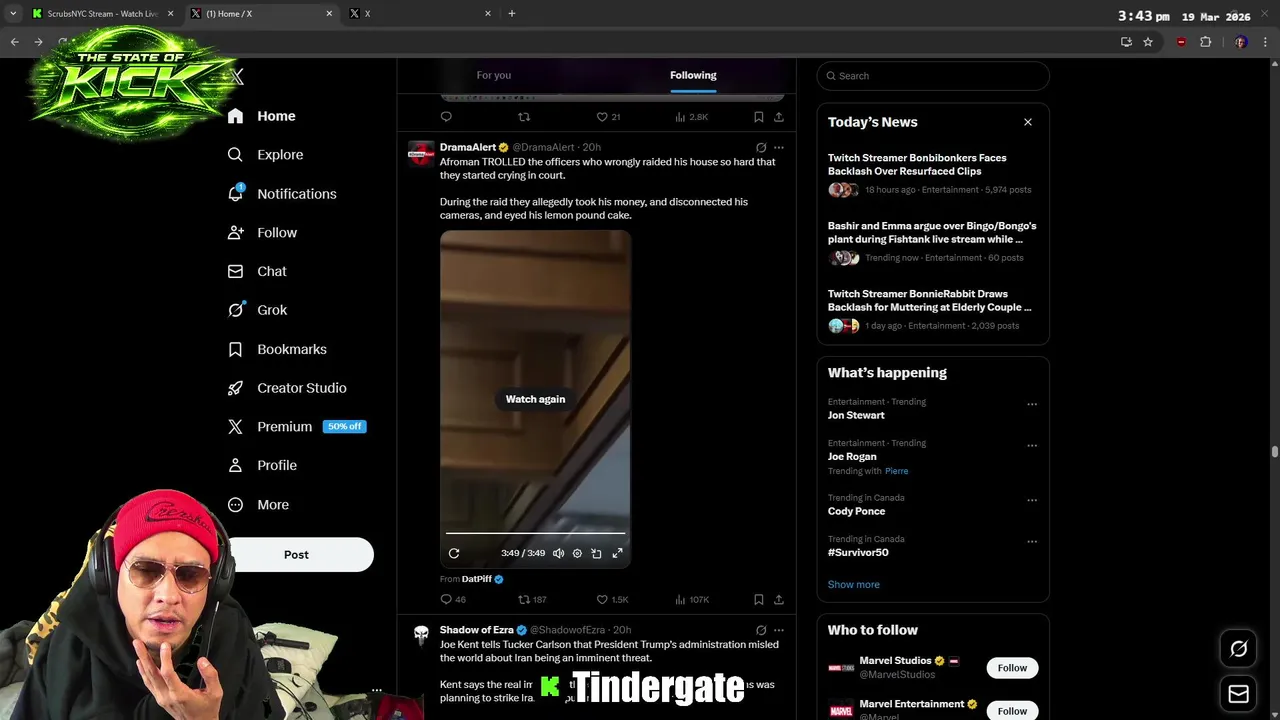Open Explore in sidebar
This screenshot has width=1280, height=720.
[265, 155]
